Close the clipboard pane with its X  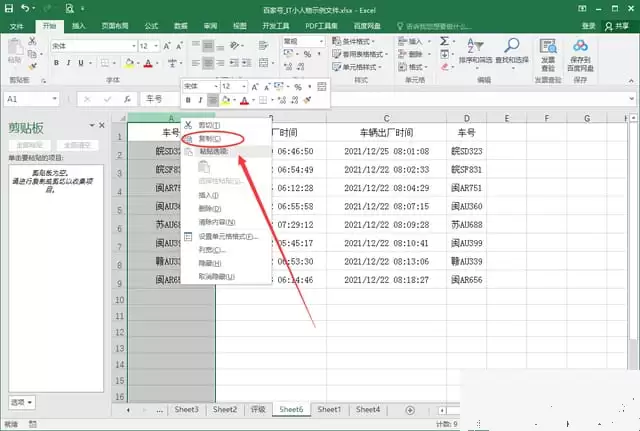[x=102, y=125]
